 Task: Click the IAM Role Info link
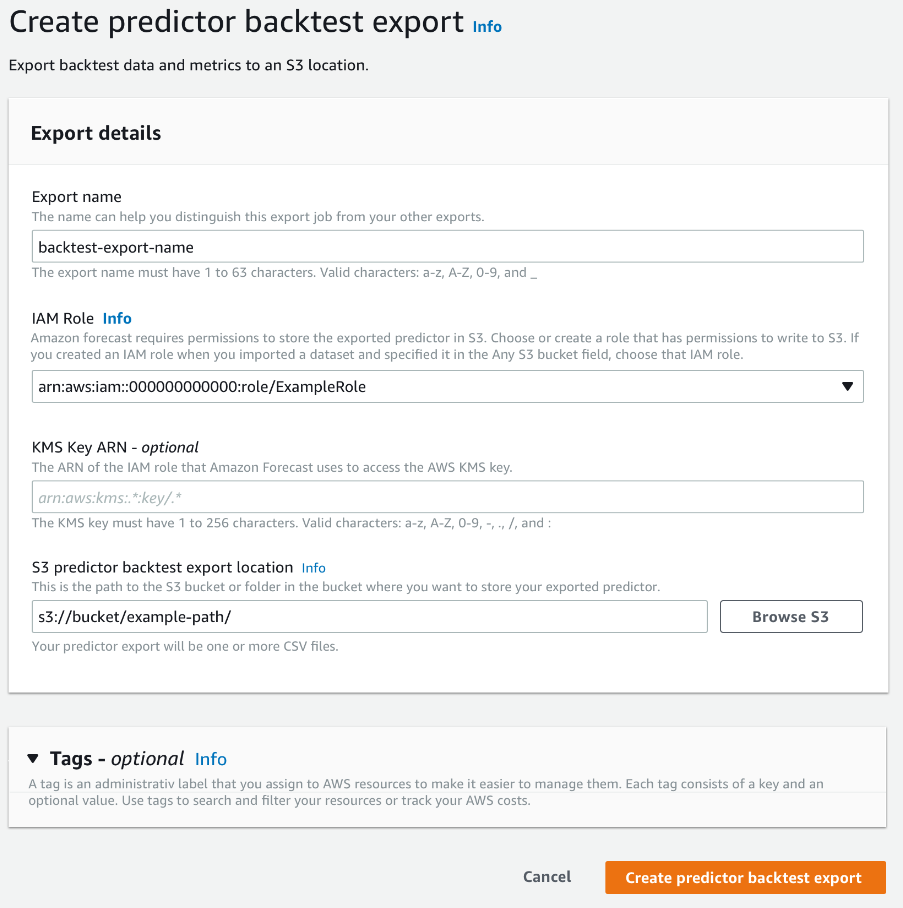(x=117, y=318)
